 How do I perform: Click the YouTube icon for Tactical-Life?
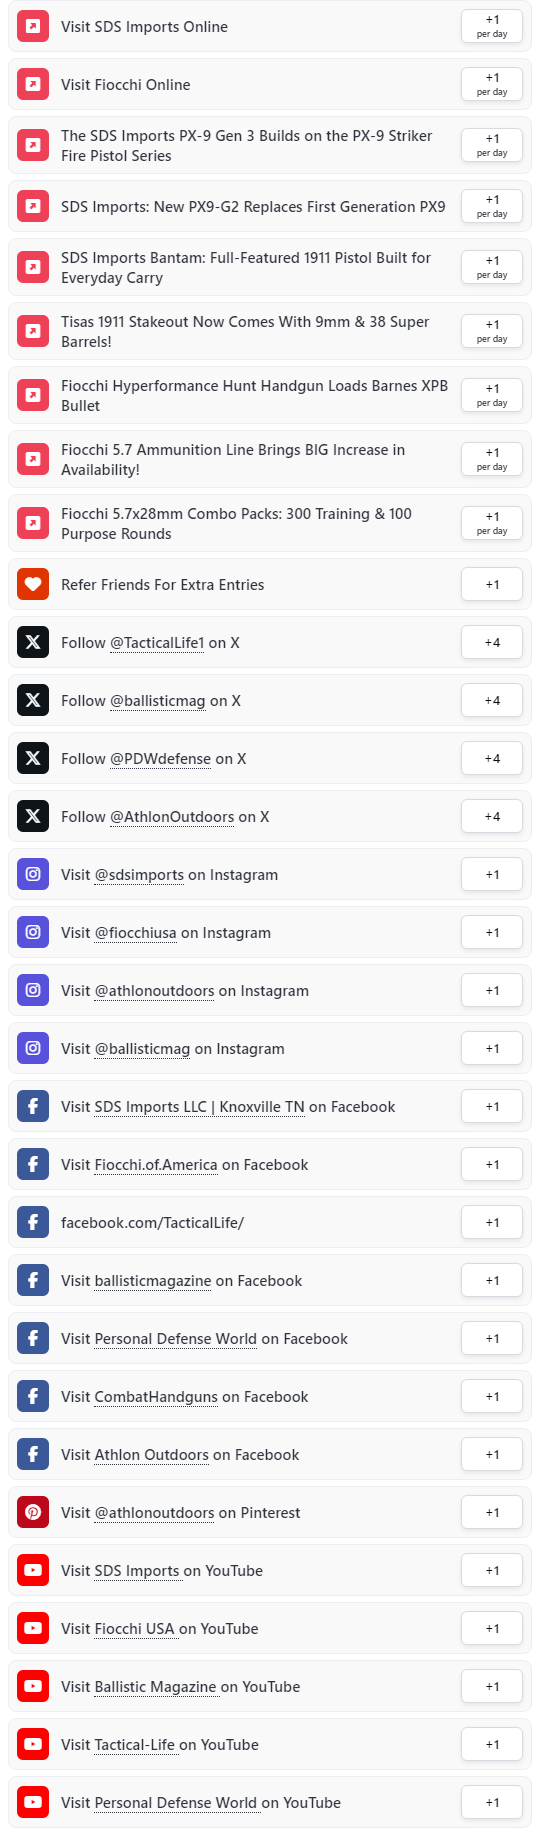pyautogui.click(x=33, y=1745)
